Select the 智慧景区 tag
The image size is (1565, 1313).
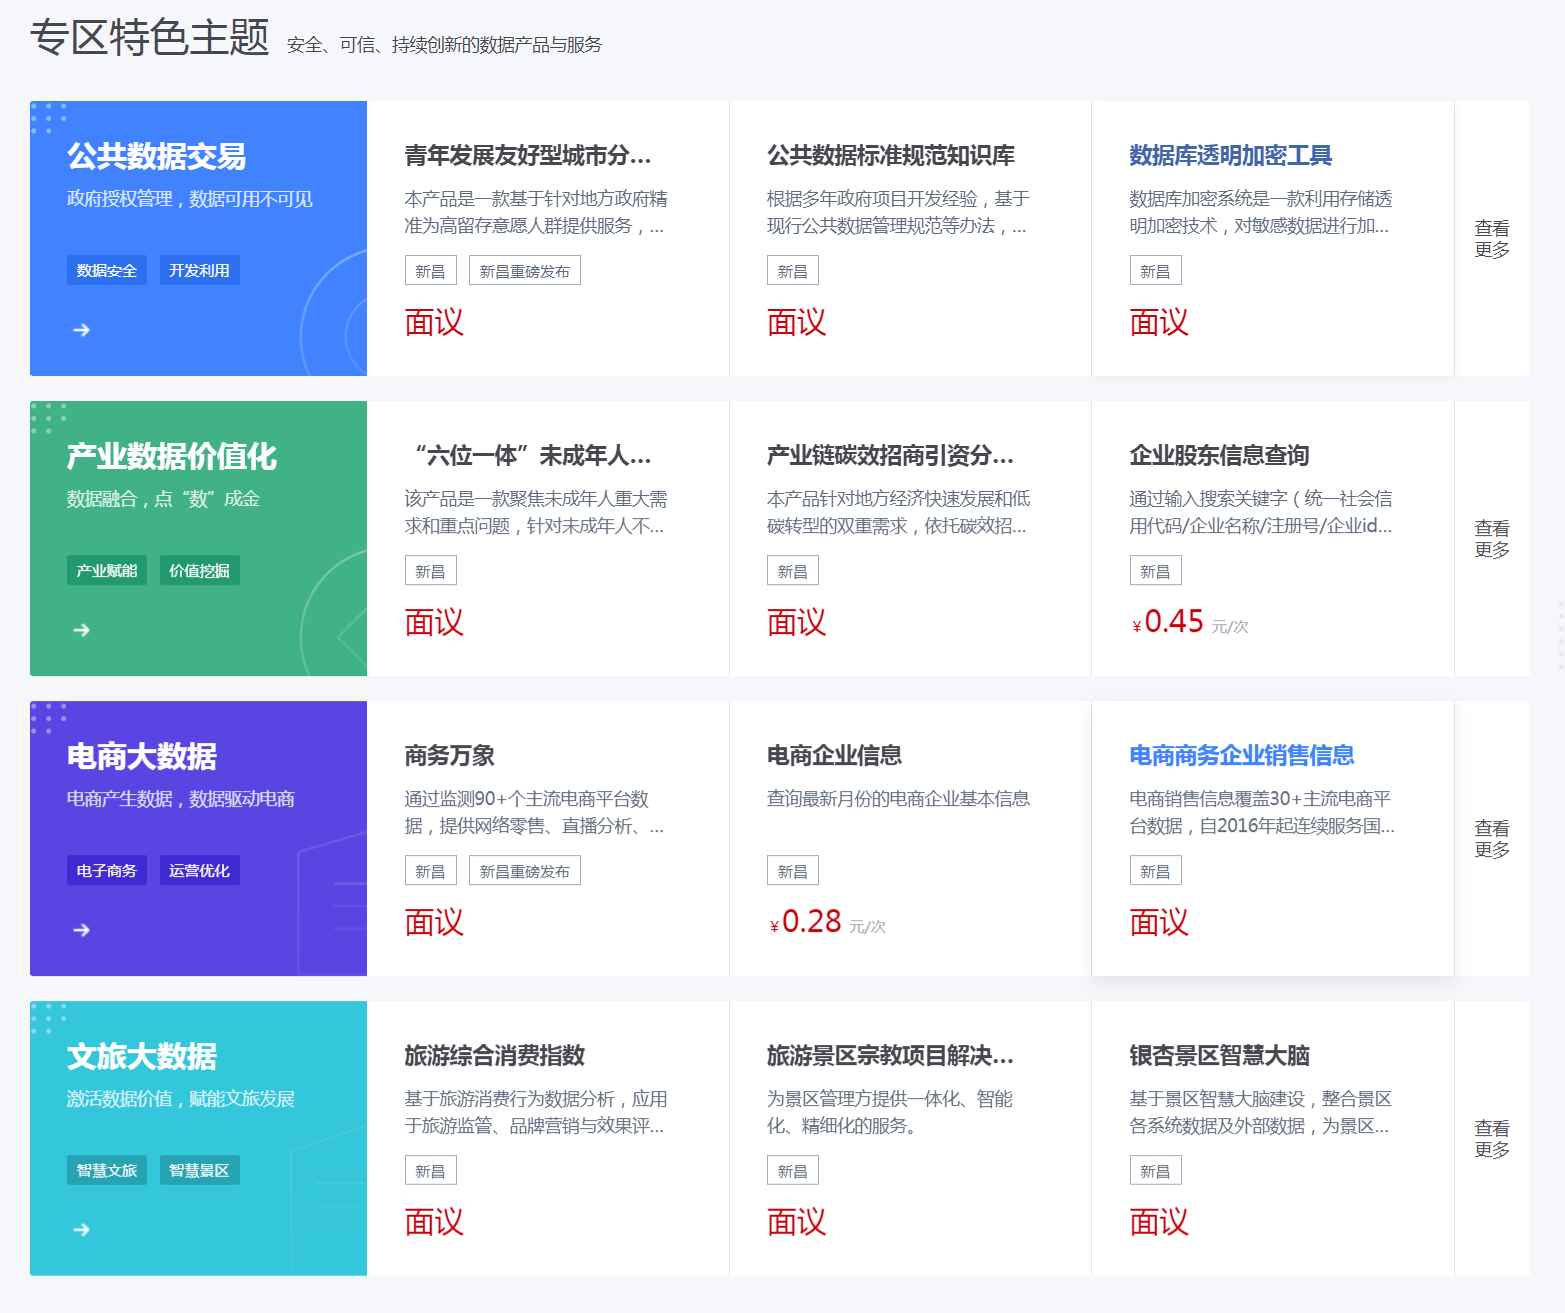[199, 1170]
